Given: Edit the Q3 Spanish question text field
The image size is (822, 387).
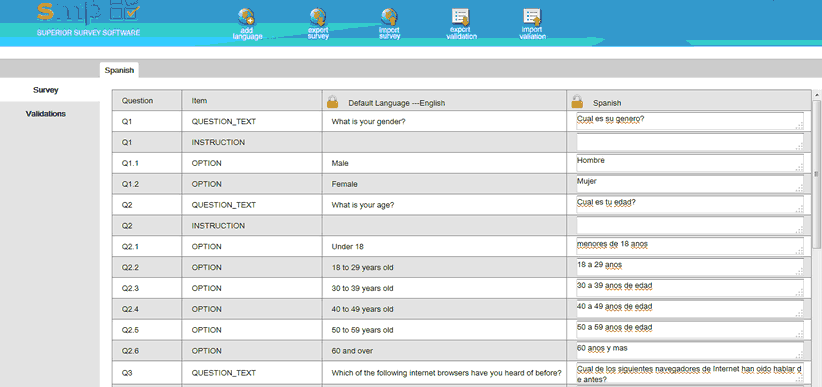Looking at the screenshot, I should 689,373.
